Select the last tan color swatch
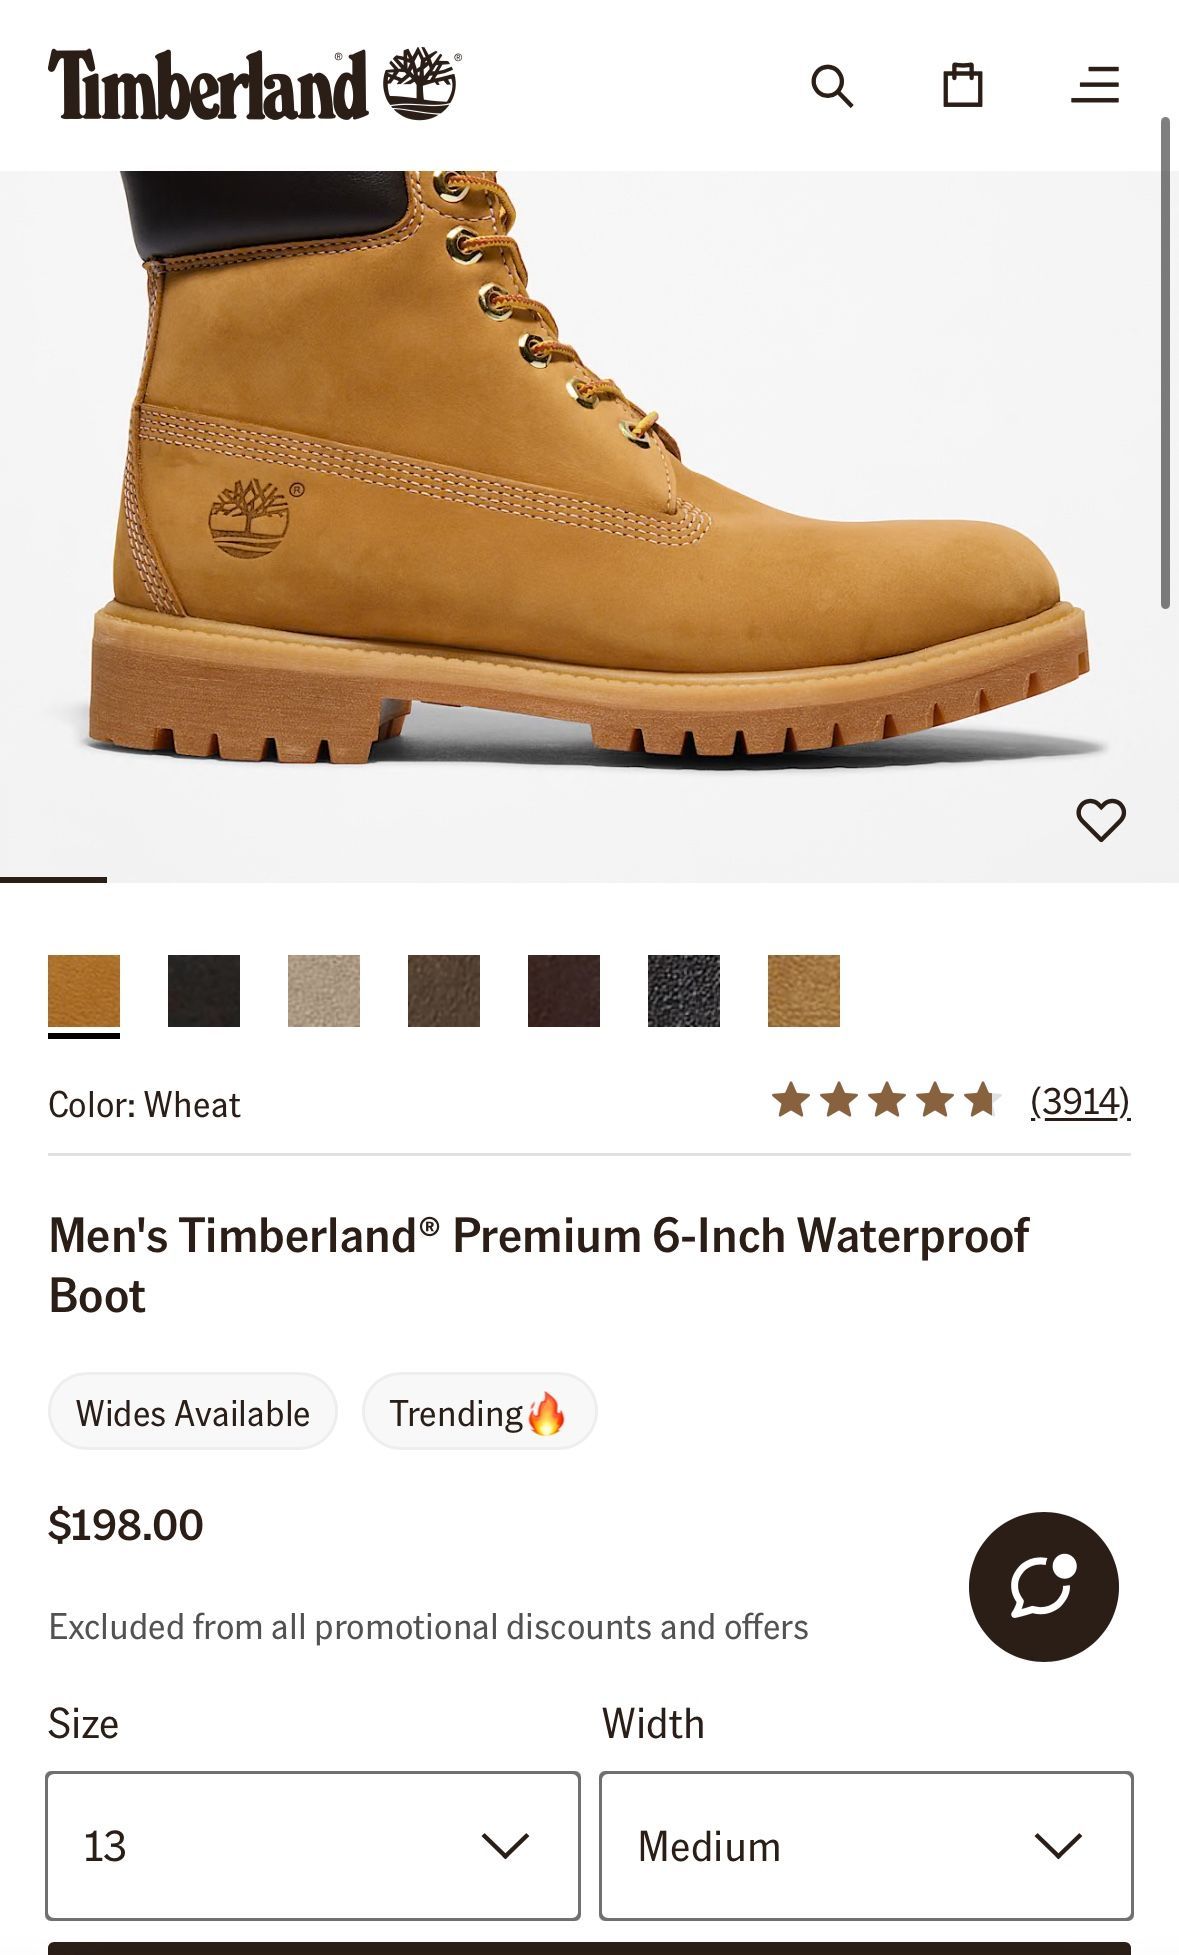The image size is (1179, 1955). (804, 991)
